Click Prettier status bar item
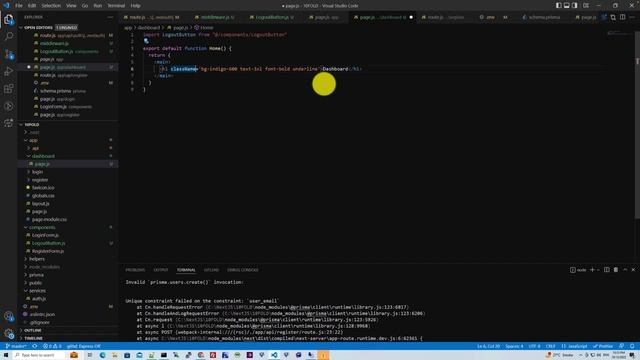The height and width of the screenshot is (360, 640). 603,346
